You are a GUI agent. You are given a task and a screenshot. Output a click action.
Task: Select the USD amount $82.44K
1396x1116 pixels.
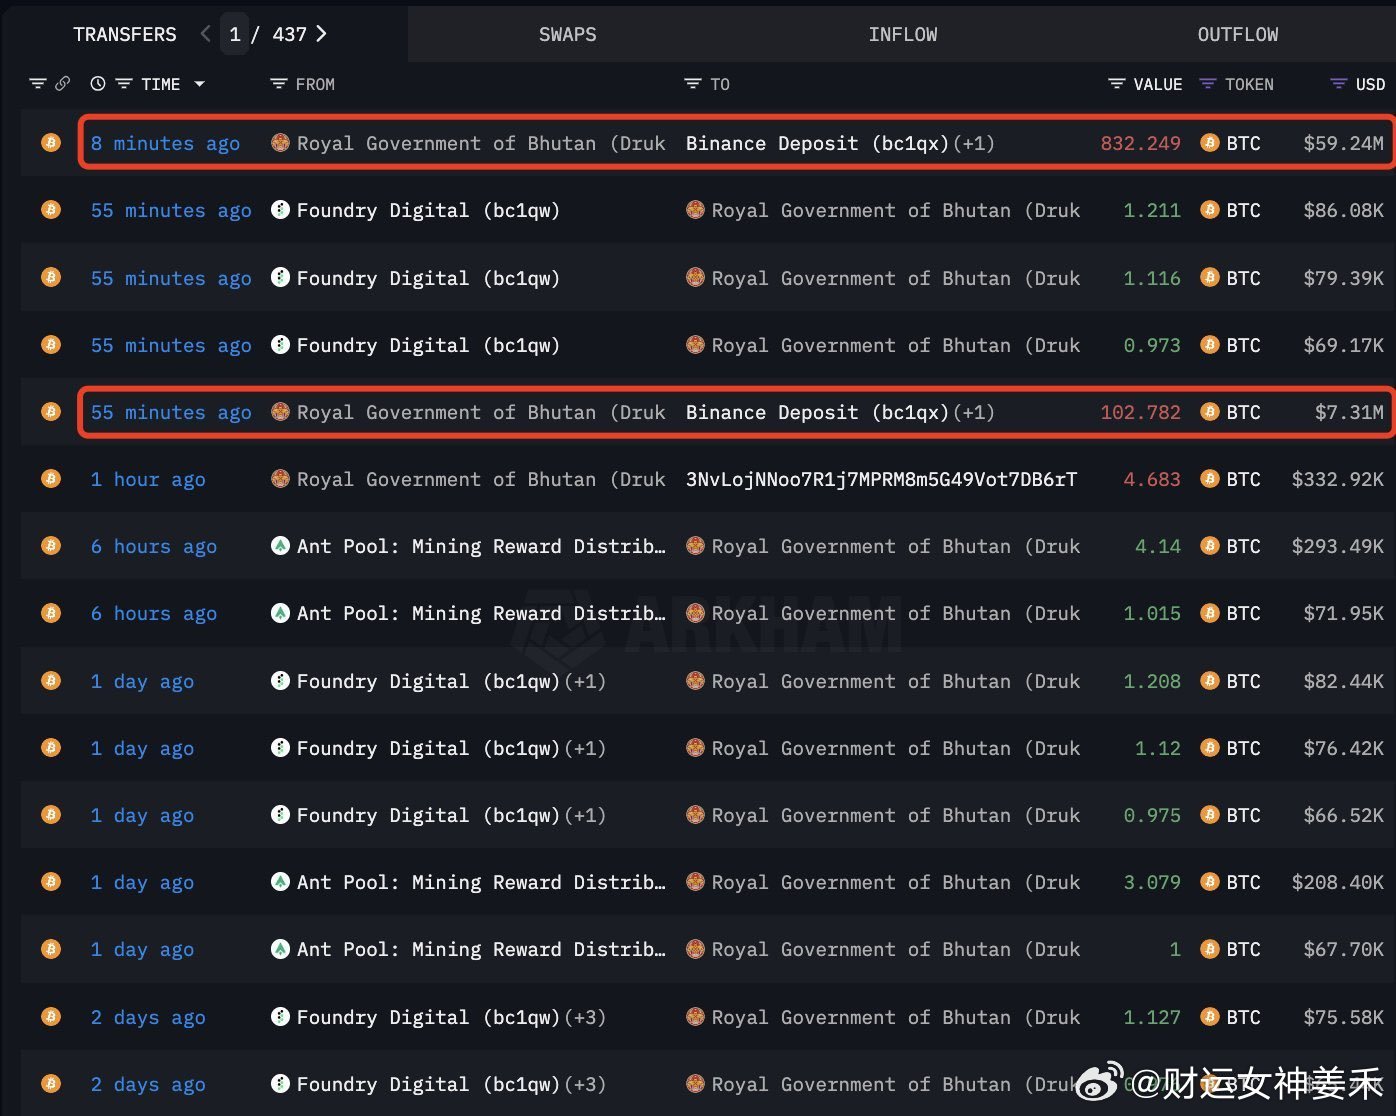tap(1344, 681)
